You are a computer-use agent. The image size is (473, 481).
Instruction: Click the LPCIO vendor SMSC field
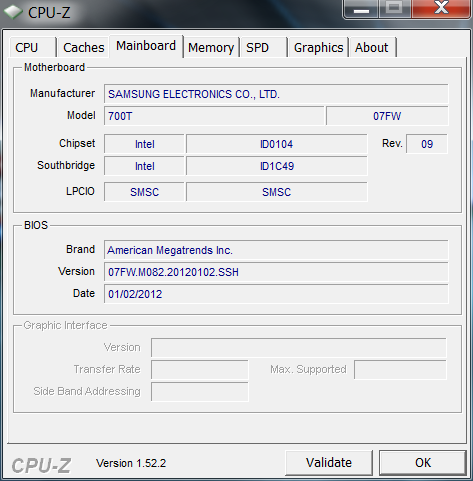[144, 192]
